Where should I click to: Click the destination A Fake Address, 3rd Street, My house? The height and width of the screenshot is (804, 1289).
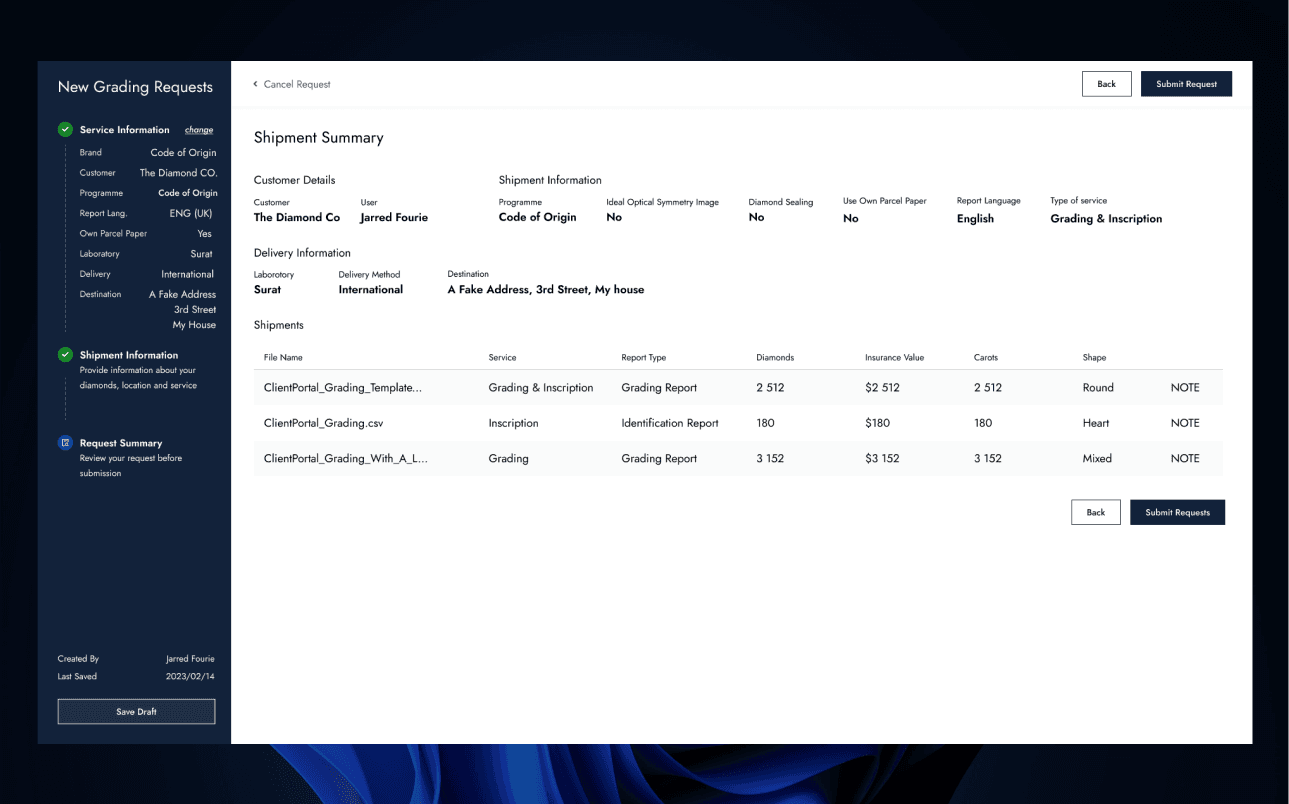[x=546, y=289]
